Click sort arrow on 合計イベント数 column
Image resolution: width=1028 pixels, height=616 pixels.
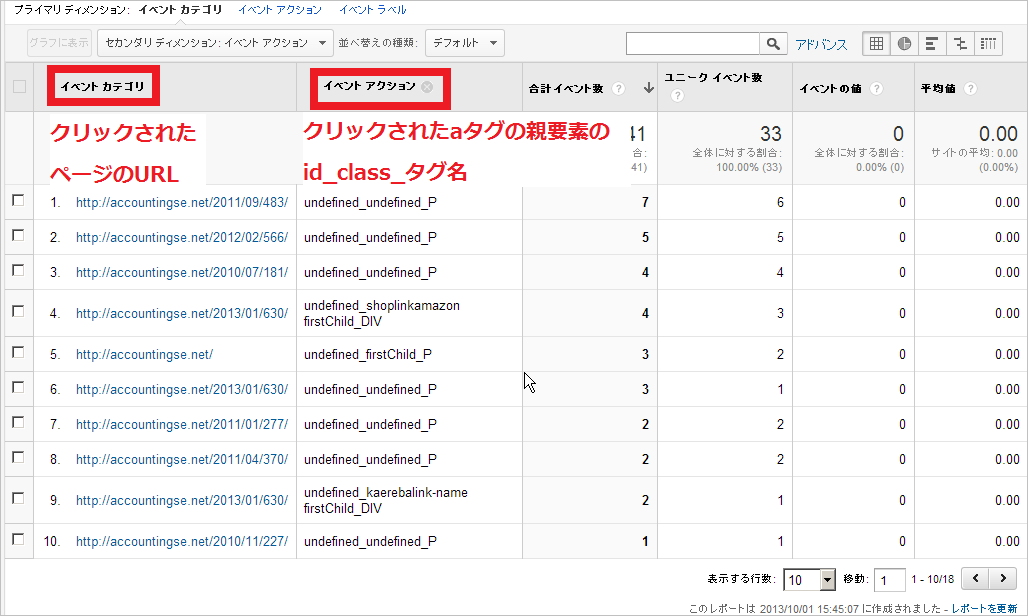[648, 88]
